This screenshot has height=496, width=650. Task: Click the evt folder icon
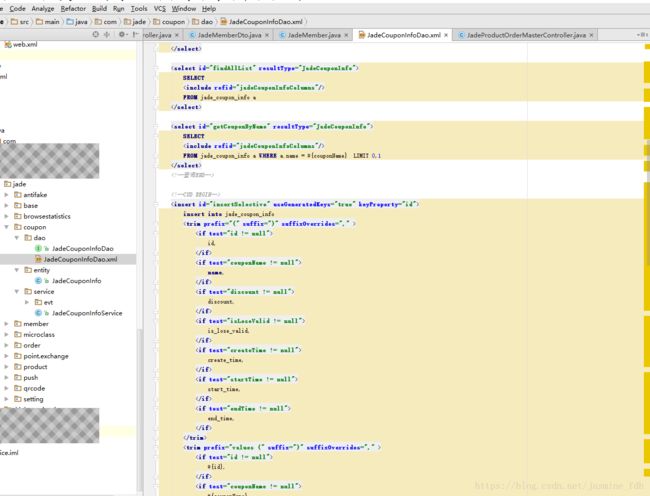pos(38,302)
